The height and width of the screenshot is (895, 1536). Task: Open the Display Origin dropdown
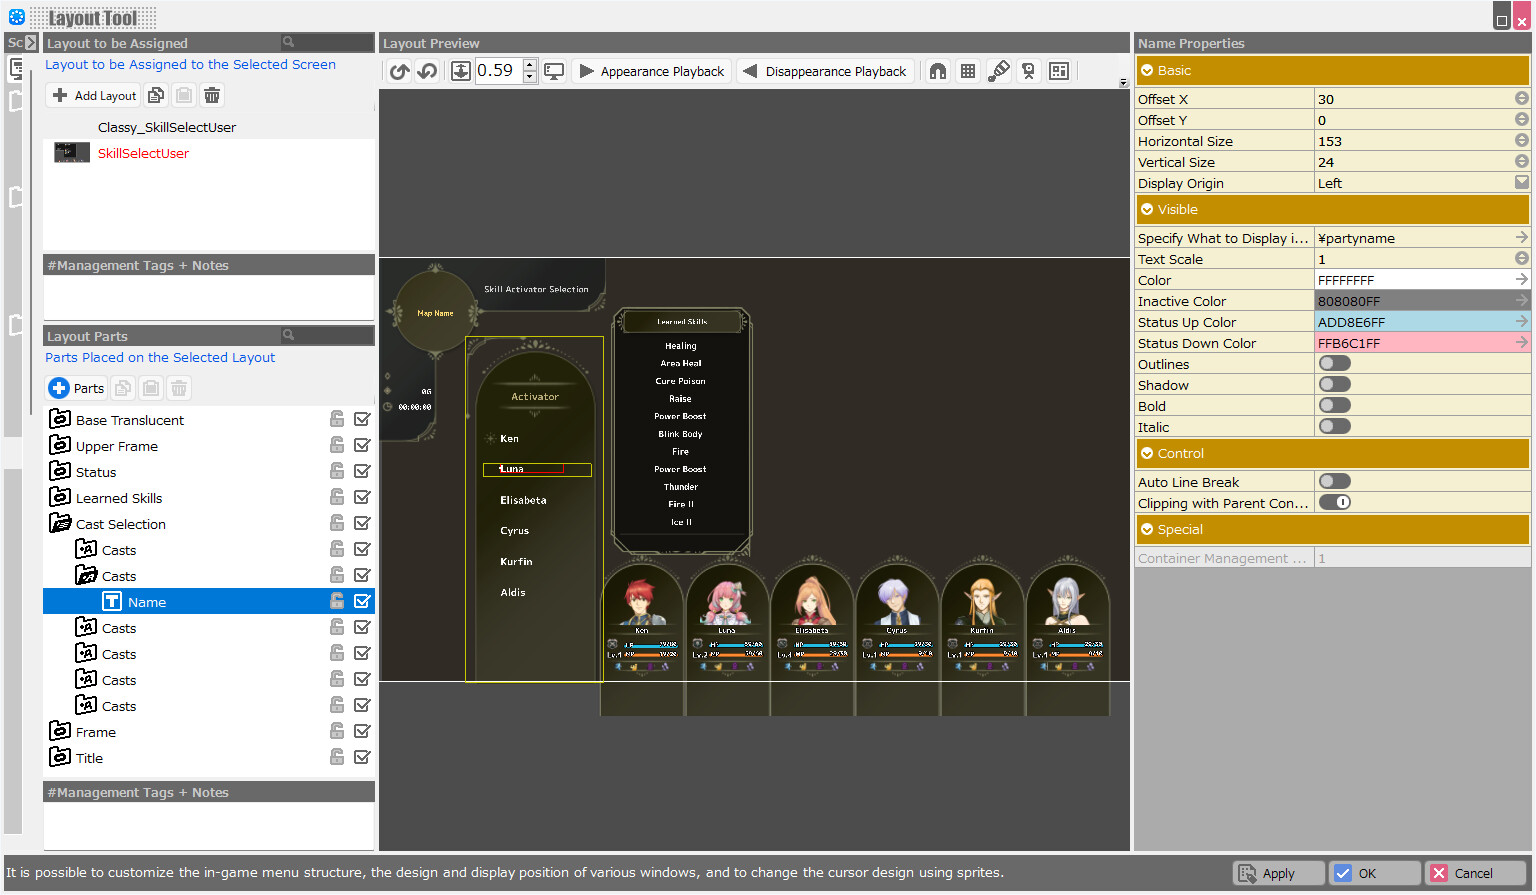[1521, 182]
